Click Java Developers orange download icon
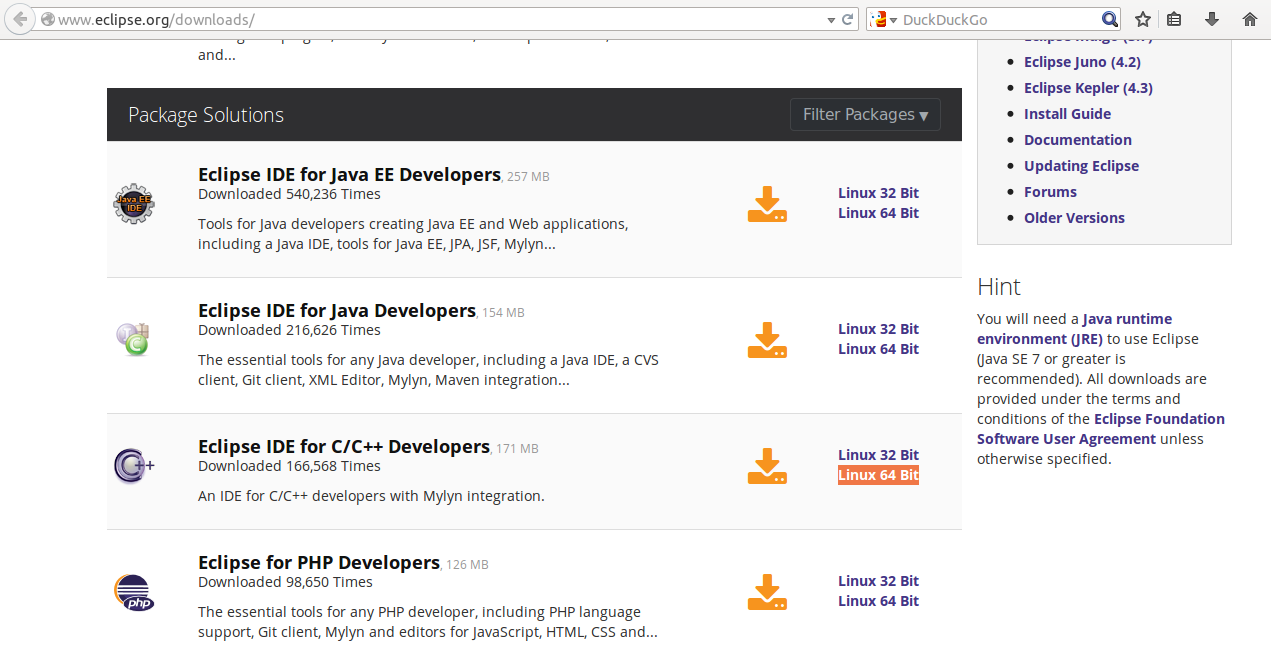Image resolution: width=1271 pixels, height=665 pixels. pyautogui.click(x=767, y=340)
